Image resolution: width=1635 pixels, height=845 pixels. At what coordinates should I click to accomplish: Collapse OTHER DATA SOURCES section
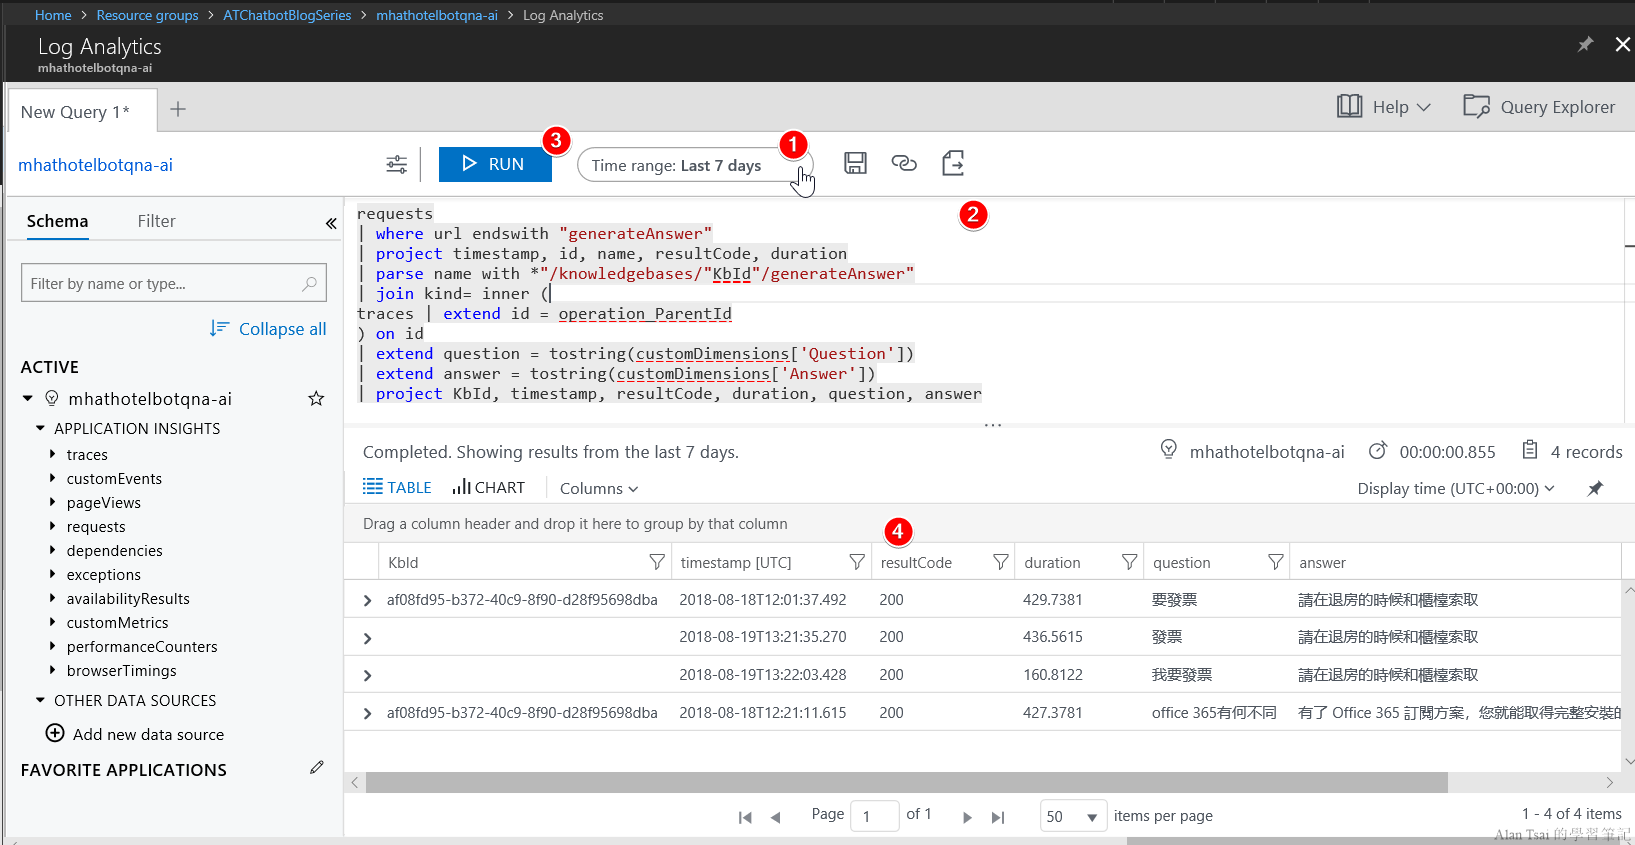(x=41, y=700)
